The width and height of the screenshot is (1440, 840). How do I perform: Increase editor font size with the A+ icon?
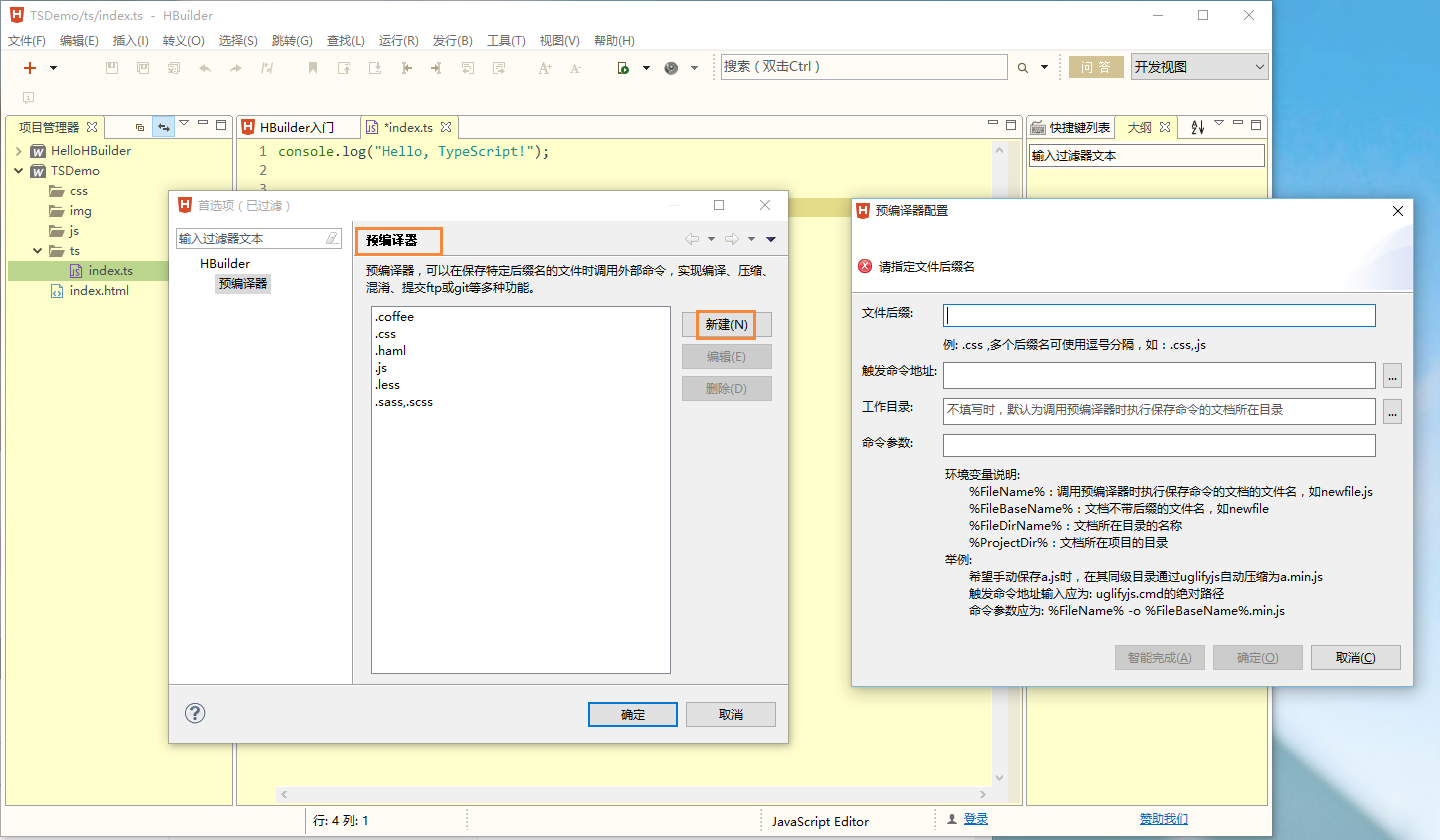[x=544, y=67]
